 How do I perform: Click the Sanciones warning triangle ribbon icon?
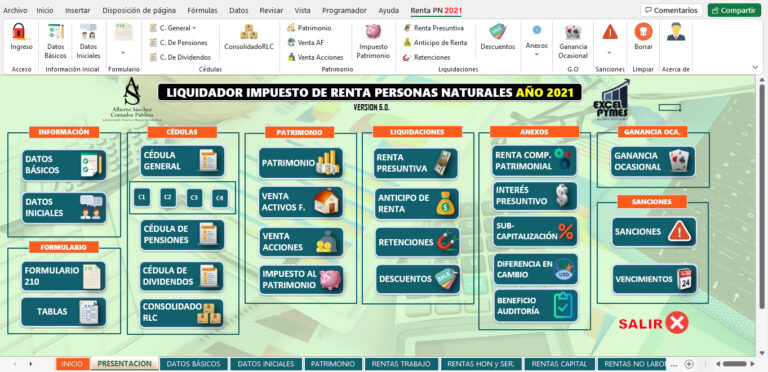click(x=610, y=32)
